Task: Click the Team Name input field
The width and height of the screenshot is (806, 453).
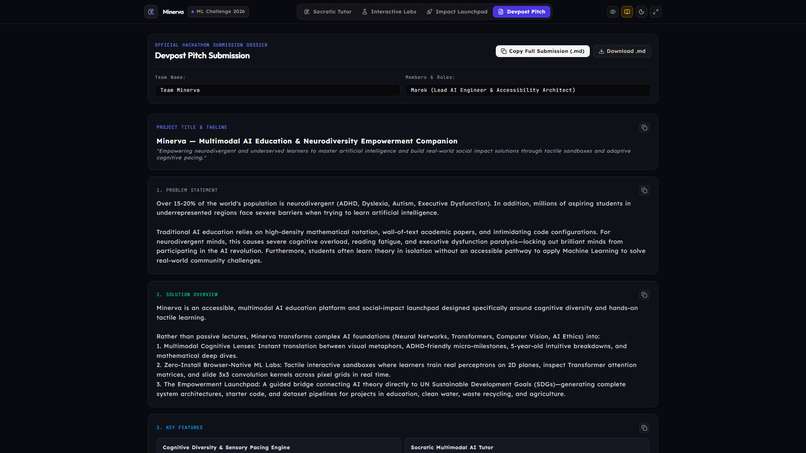Action: pos(278,90)
